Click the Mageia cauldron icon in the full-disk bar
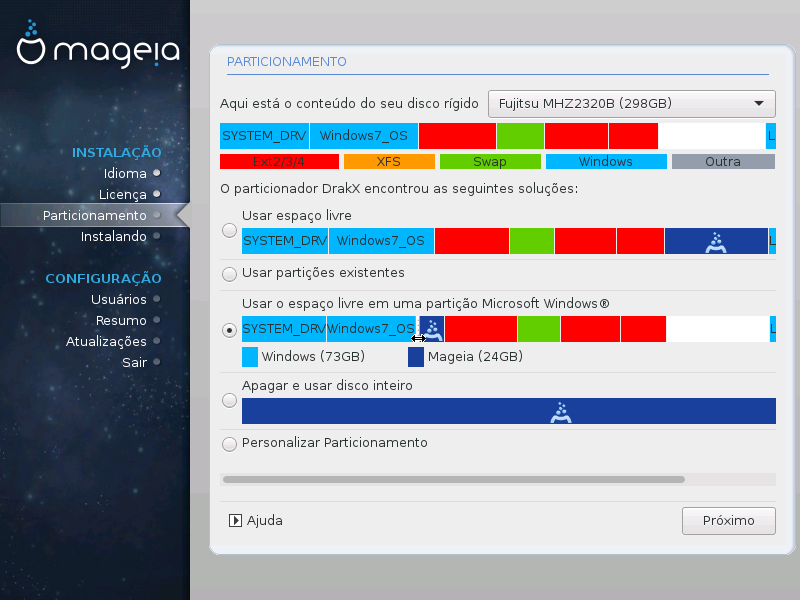 (x=561, y=411)
